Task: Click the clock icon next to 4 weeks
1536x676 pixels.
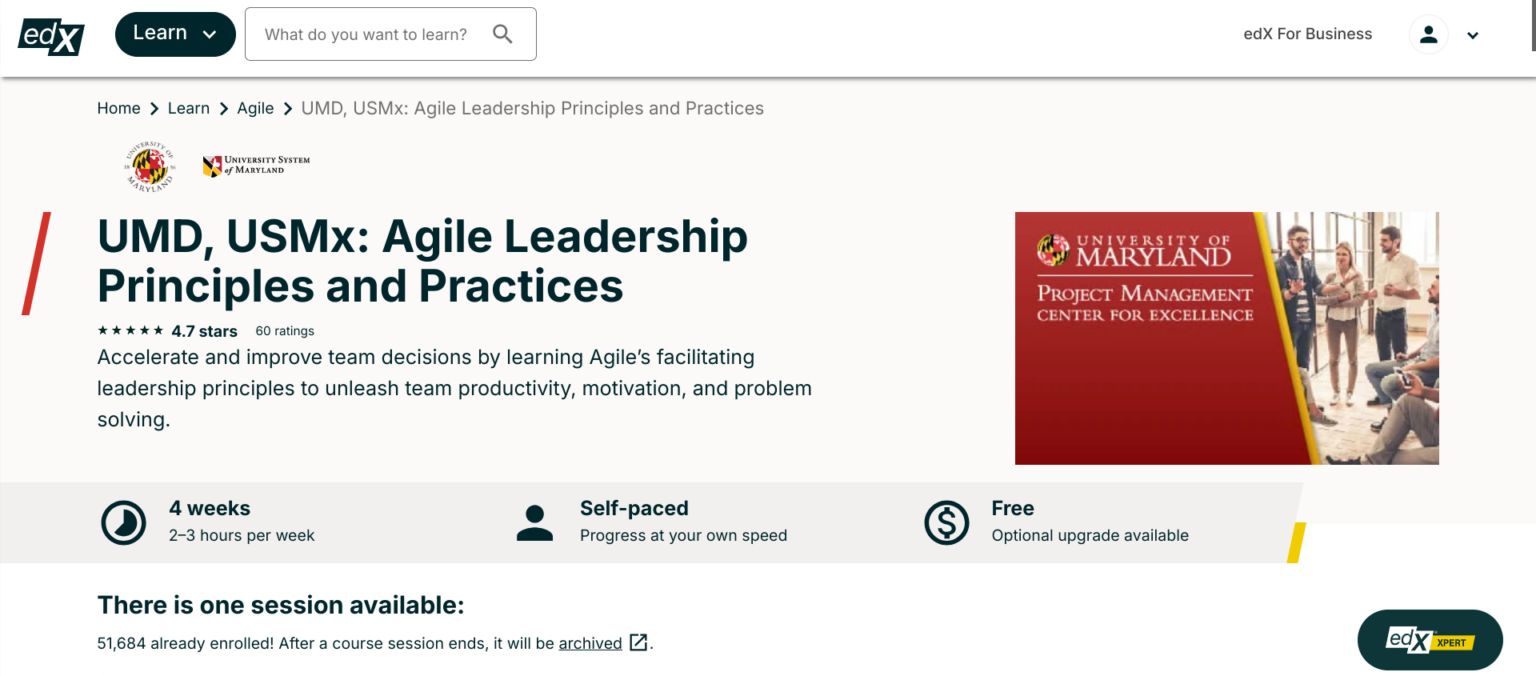Action: pyautogui.click(x=123, y=521)
